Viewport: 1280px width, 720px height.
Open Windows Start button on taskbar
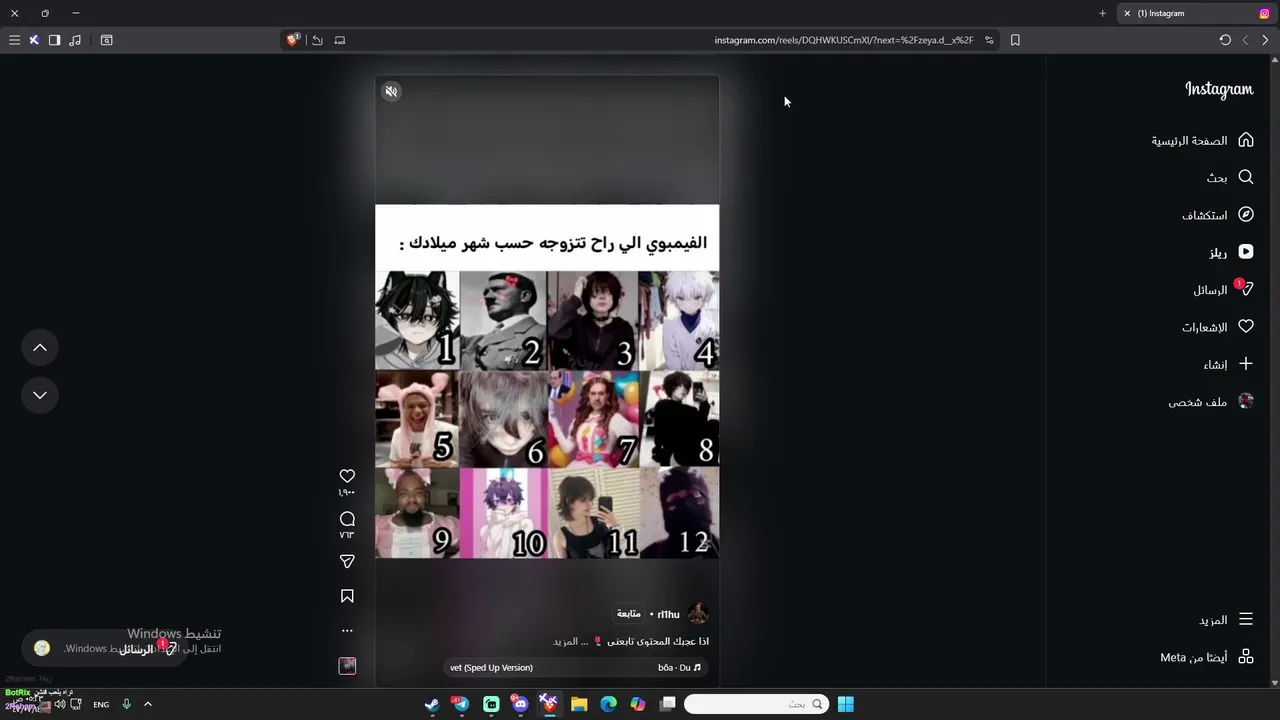(x=846, y=704)
